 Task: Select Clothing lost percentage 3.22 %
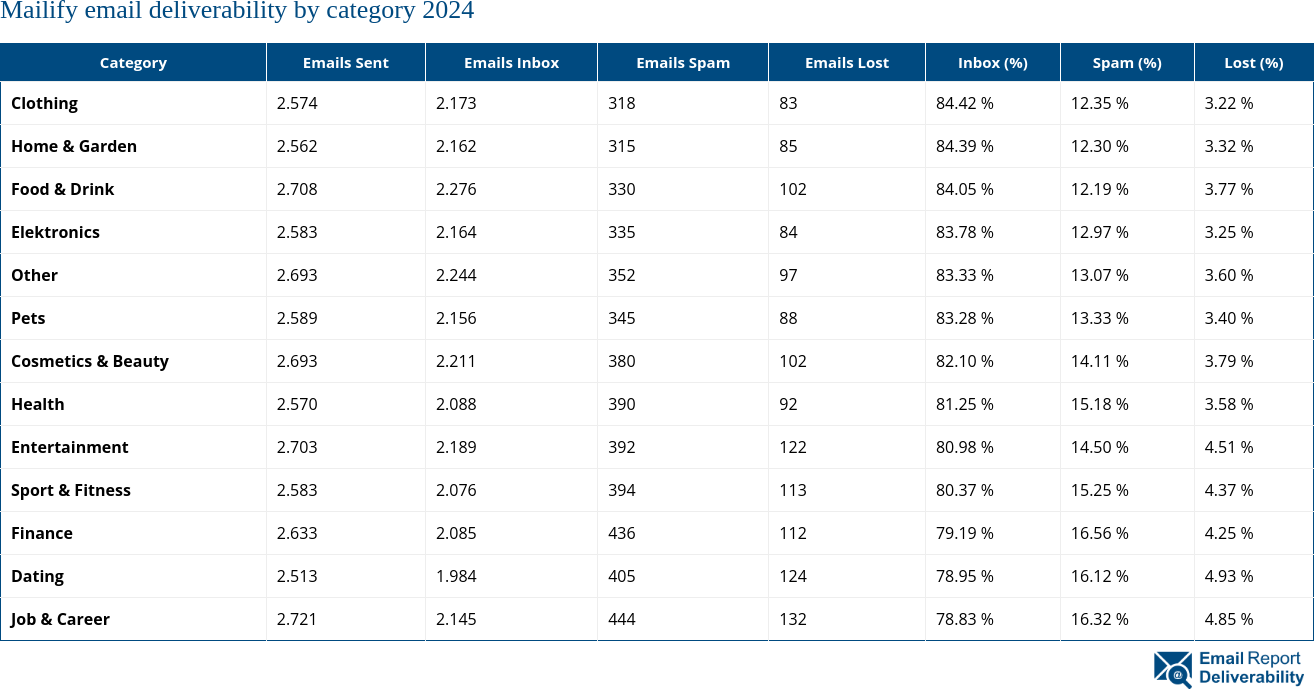pos(1229,103)
